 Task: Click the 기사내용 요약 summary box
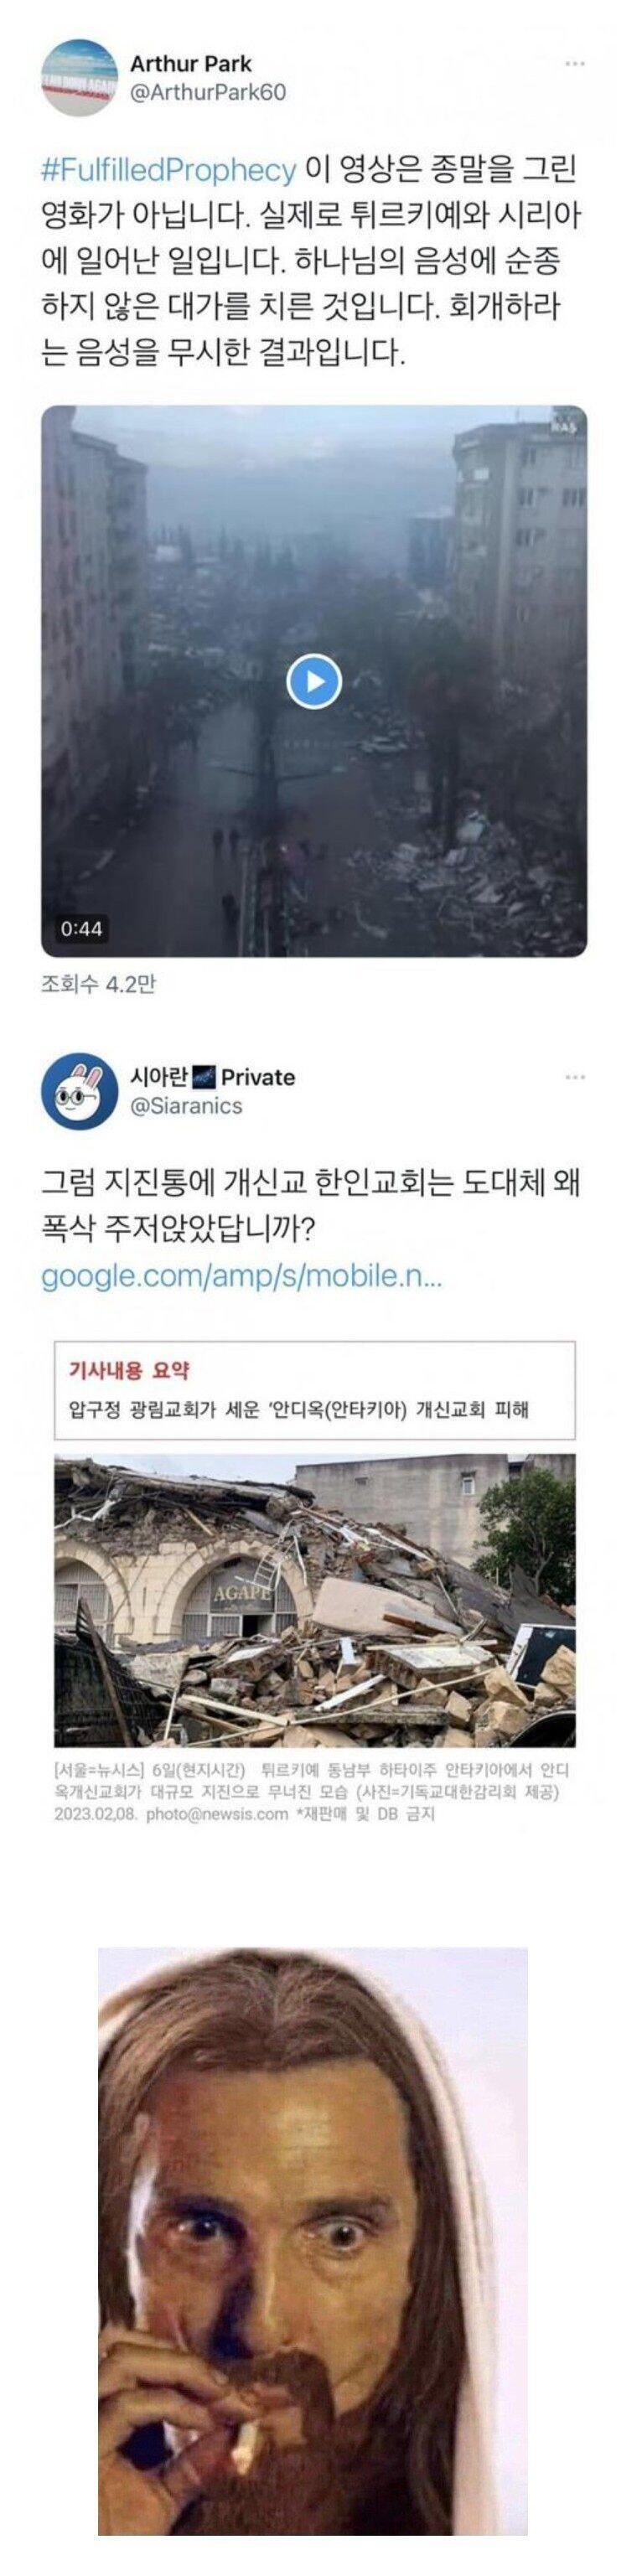pyautogui.click(x=315, y=1391)
